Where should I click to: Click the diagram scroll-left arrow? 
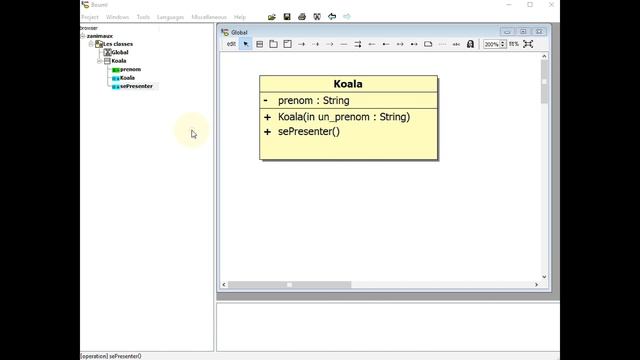pos(224,284)
